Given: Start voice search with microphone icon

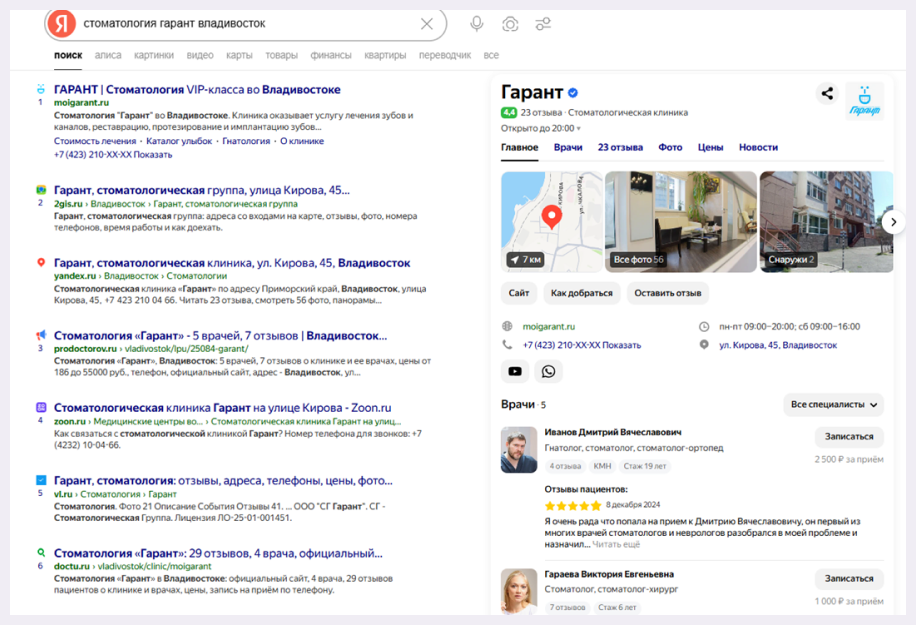Looking at the screenshot, I should 477,24.
